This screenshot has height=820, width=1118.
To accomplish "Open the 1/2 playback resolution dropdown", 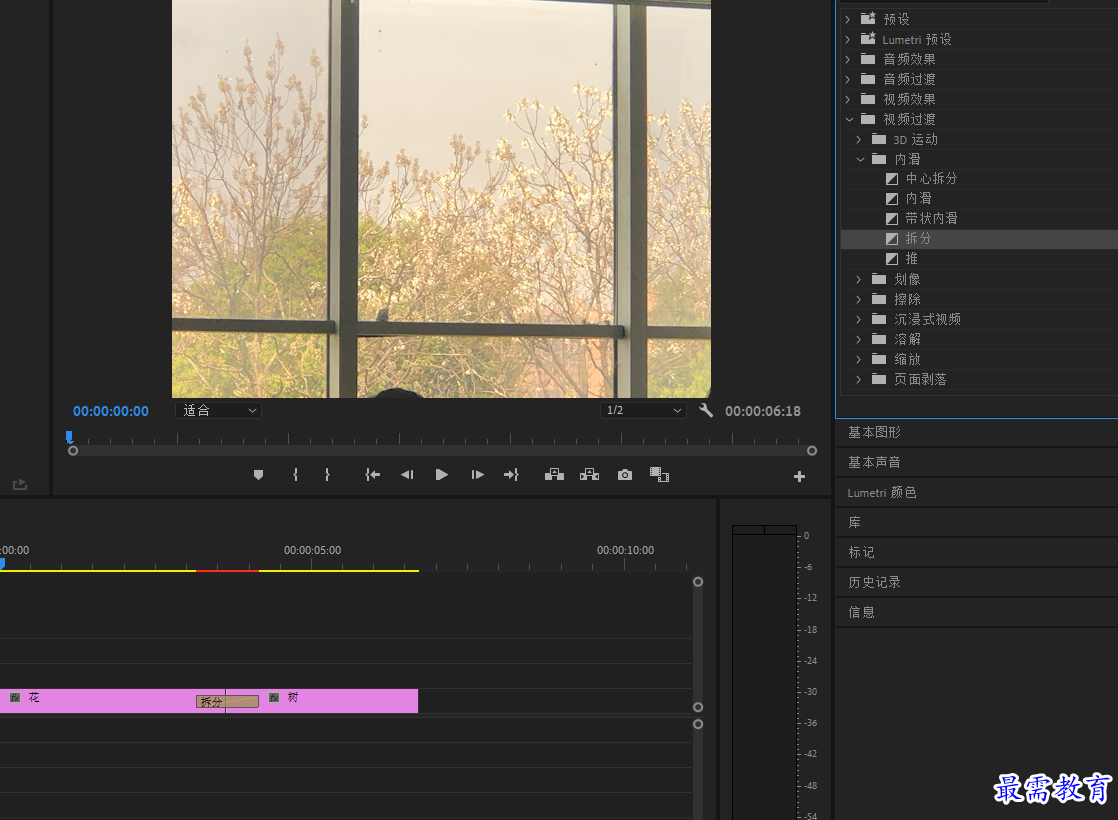I will pyautogui.click(x=643, y=411).
